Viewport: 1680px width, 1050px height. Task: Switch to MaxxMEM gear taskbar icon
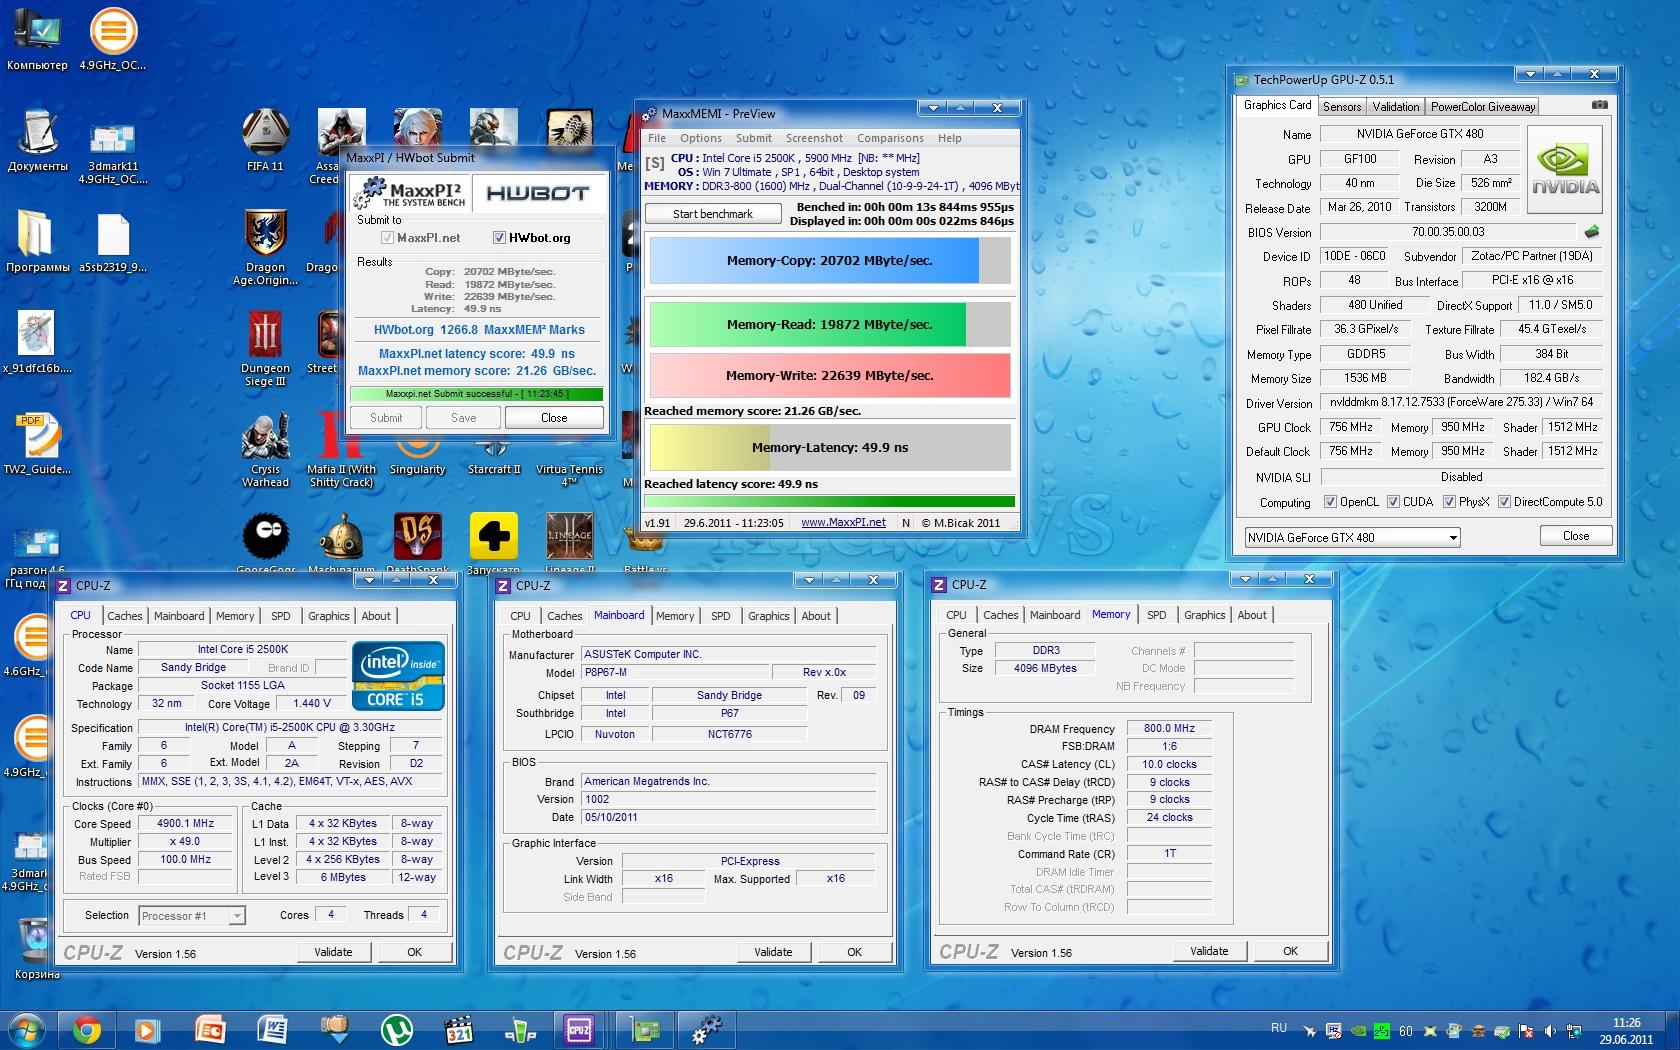707,1030
